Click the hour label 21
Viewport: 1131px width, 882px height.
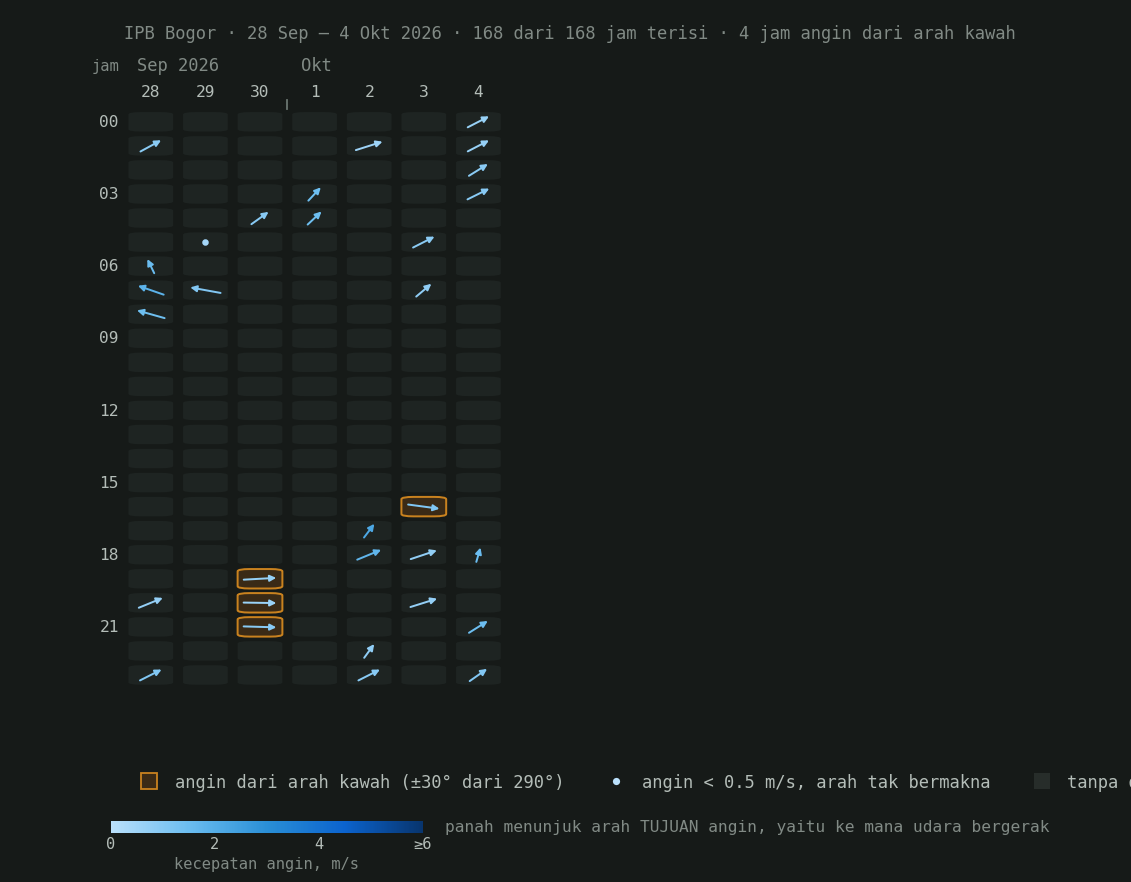(x=109, y=627)
